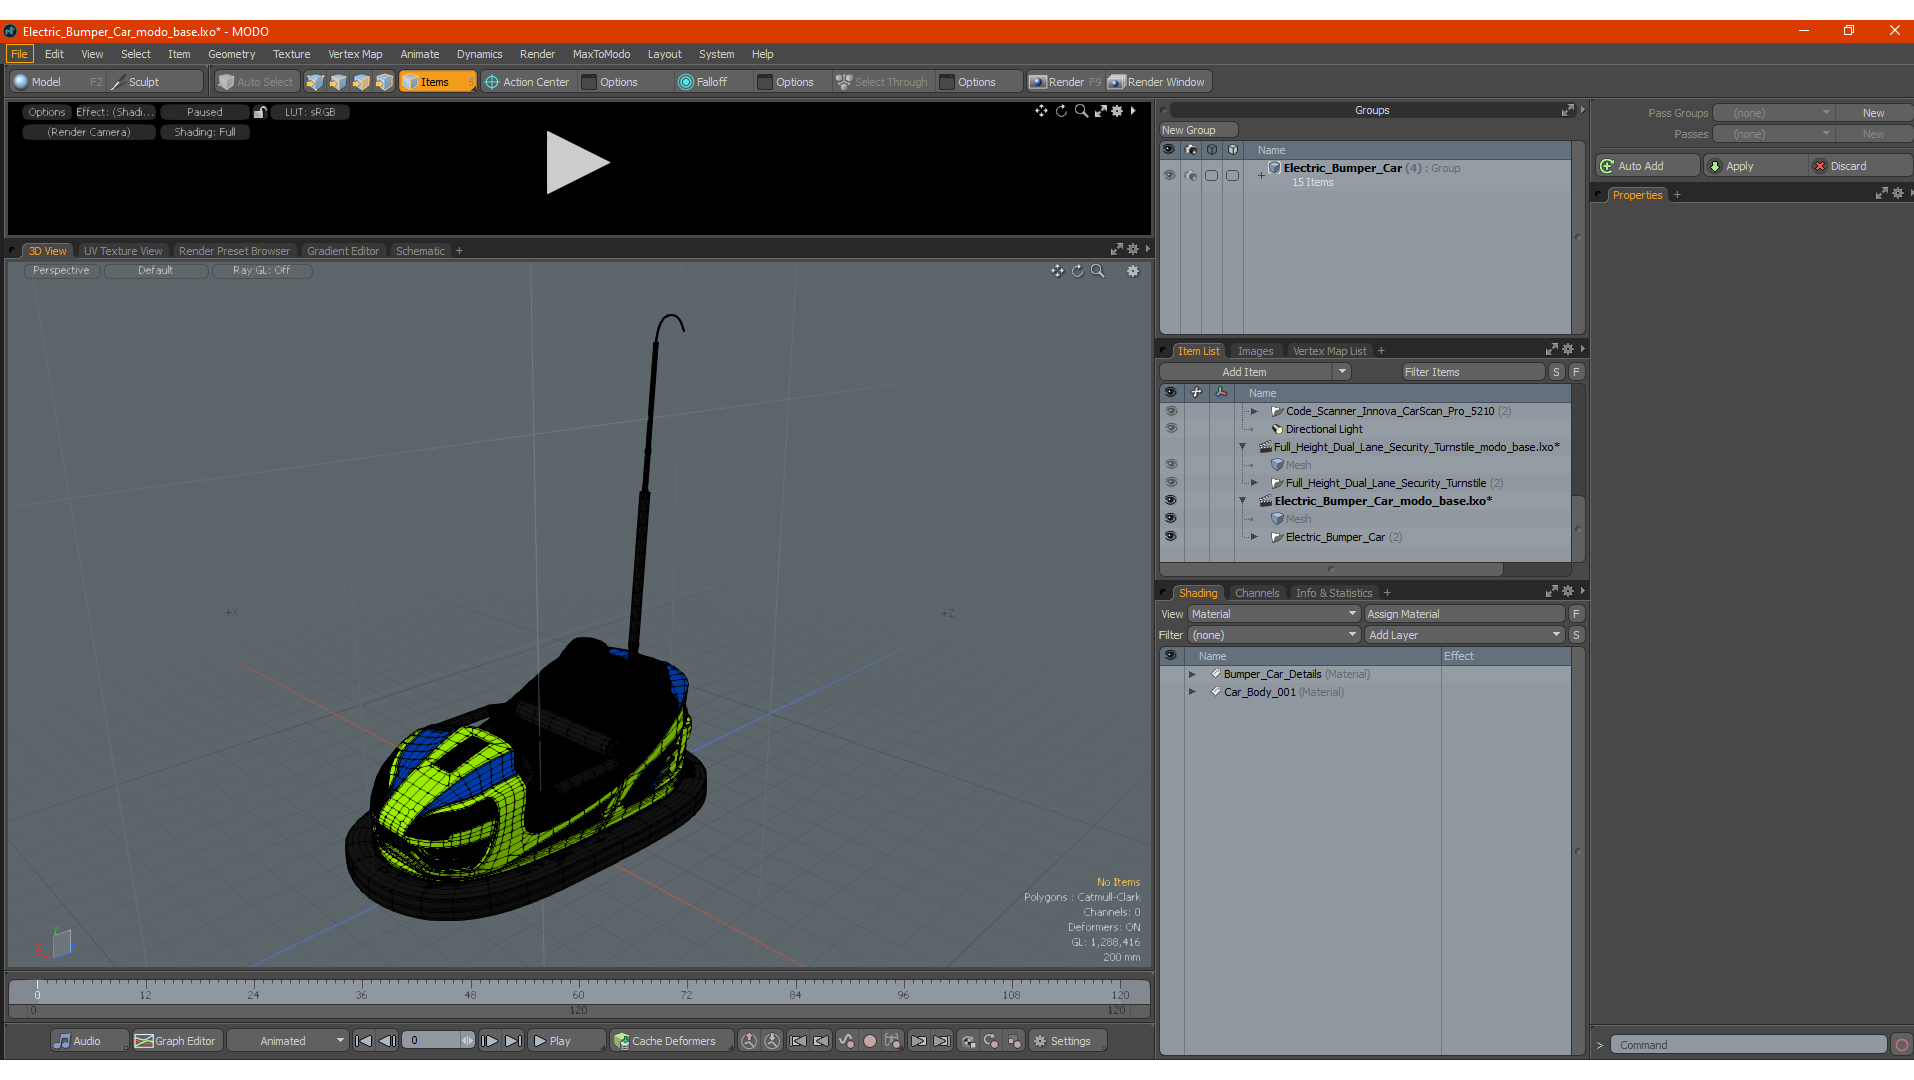The image size is (1914, 1080).
Task: Click Discard button
Action: 1860,166
